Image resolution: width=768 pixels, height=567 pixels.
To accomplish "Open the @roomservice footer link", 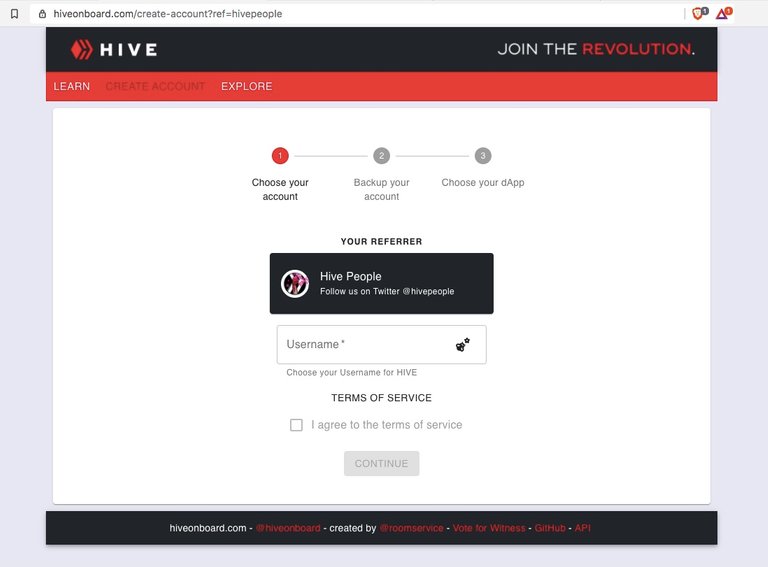I will coord(411,528).
